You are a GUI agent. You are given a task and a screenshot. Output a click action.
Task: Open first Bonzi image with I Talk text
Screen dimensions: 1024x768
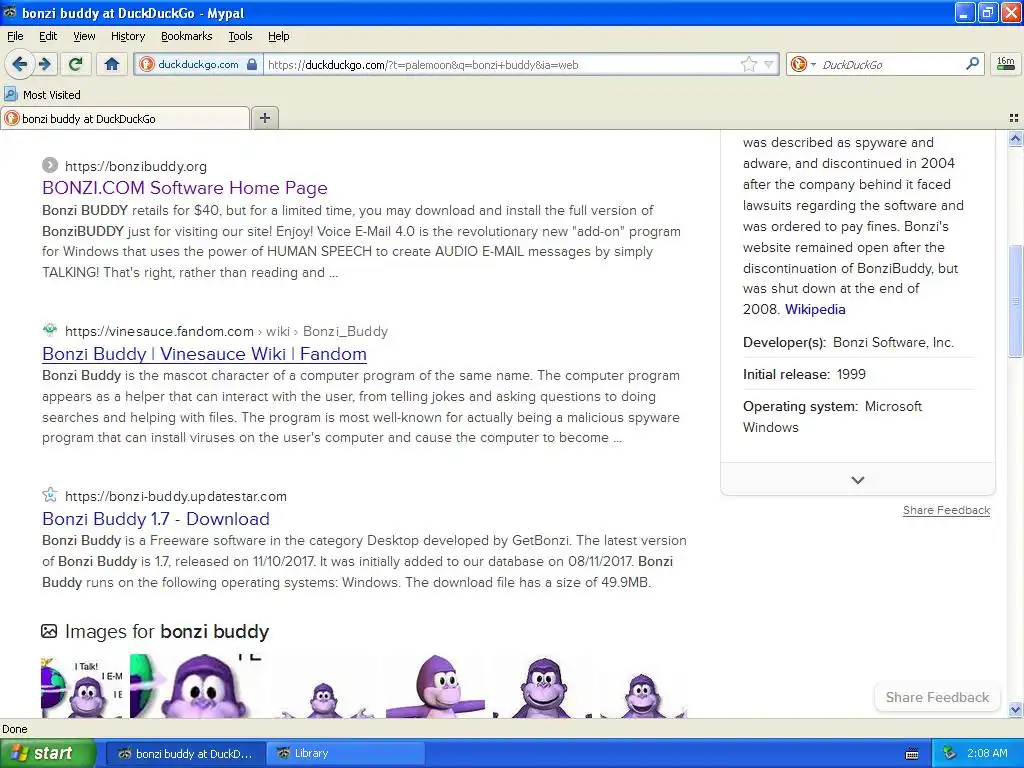(x=84, y=686)
